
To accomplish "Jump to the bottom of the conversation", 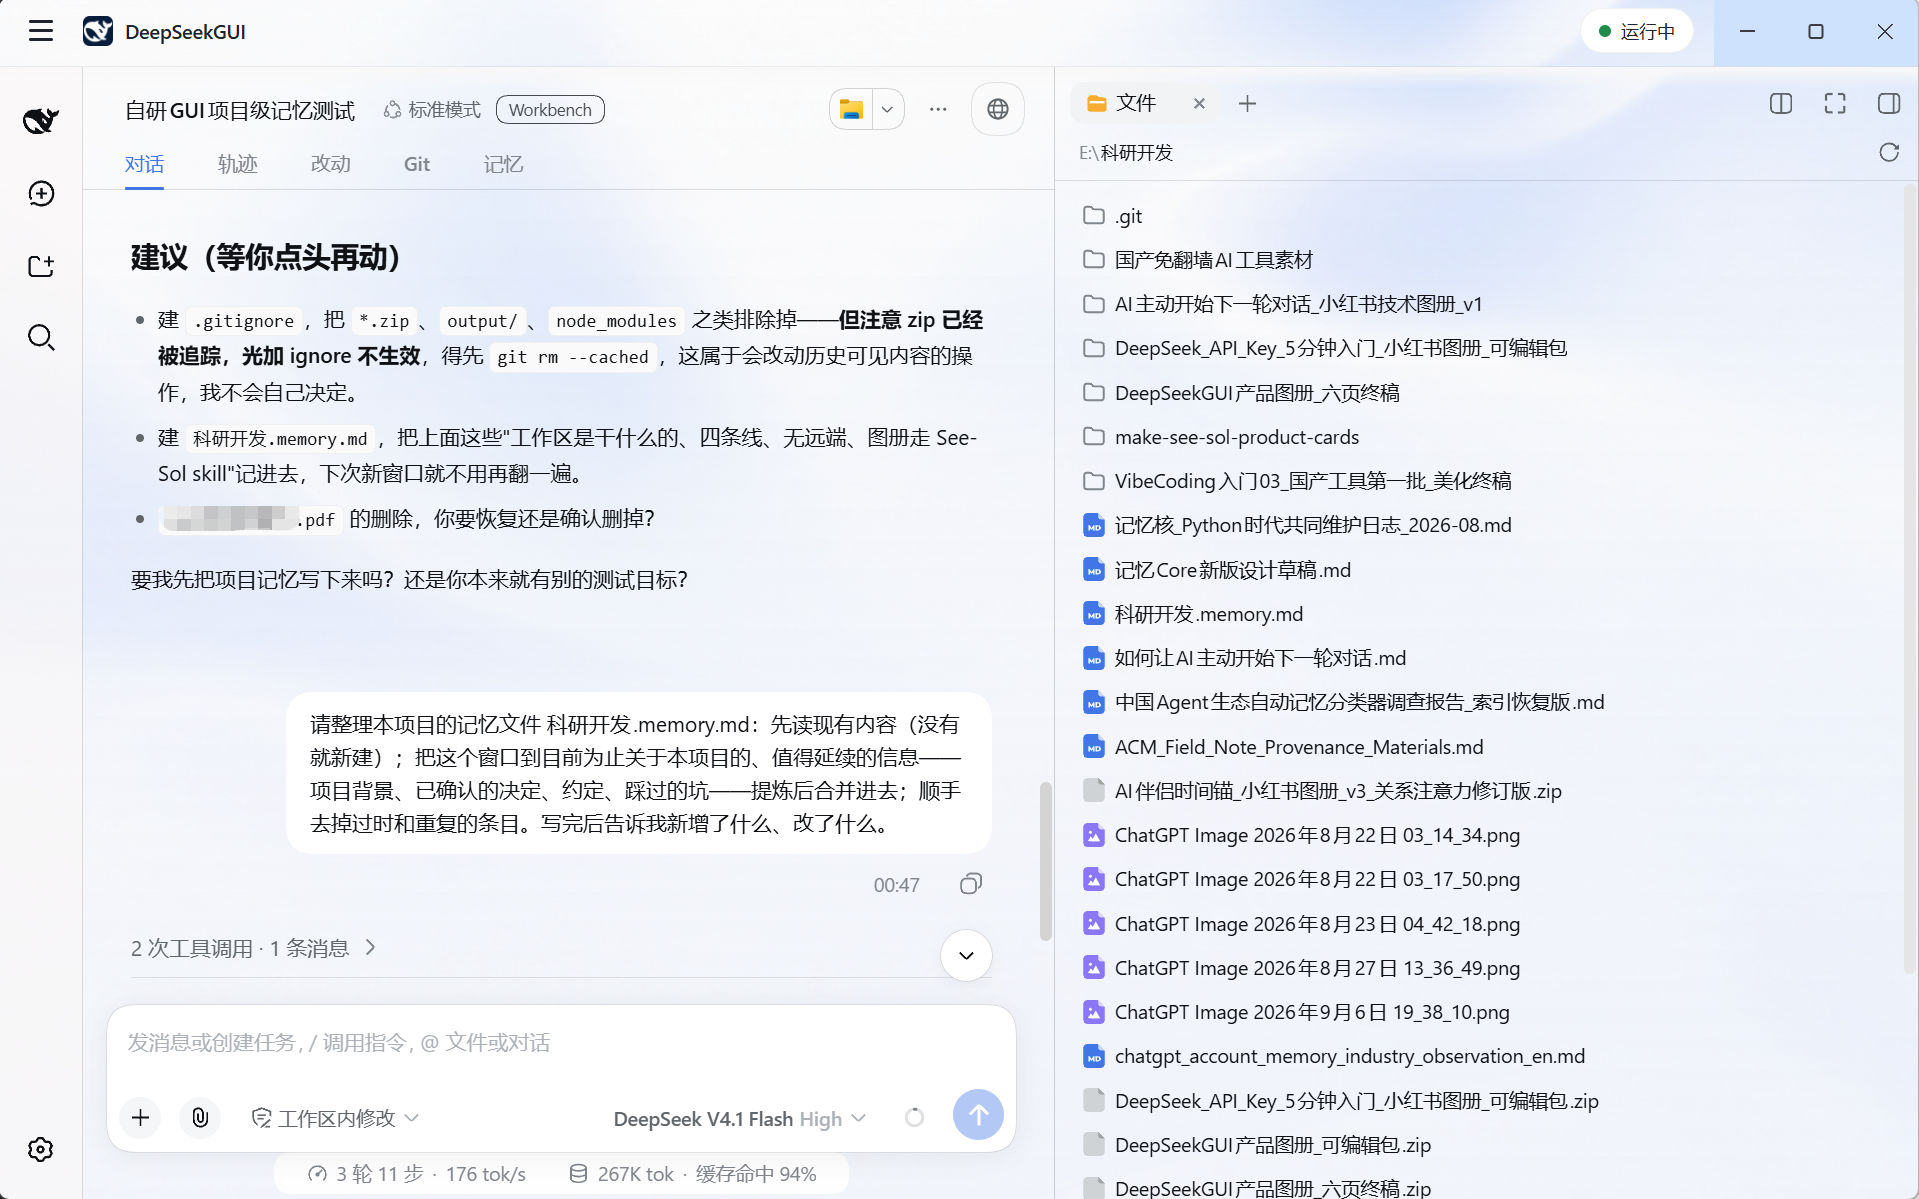I will click(966, 955).
